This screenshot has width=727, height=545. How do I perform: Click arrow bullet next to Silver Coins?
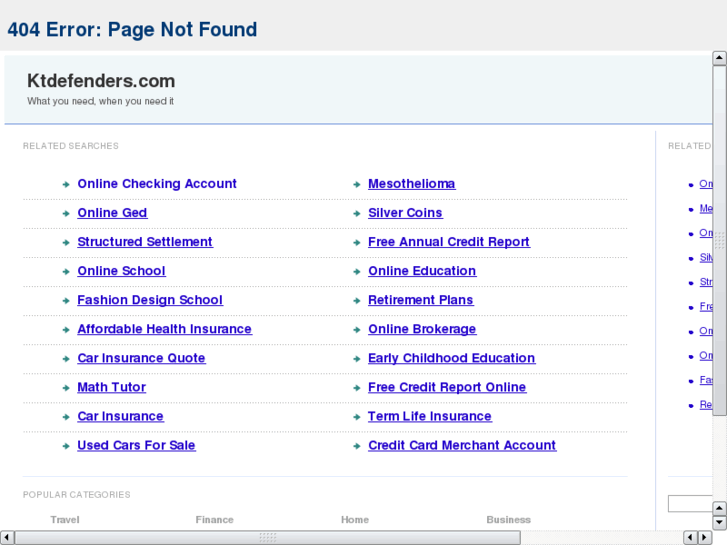point(356,213)
